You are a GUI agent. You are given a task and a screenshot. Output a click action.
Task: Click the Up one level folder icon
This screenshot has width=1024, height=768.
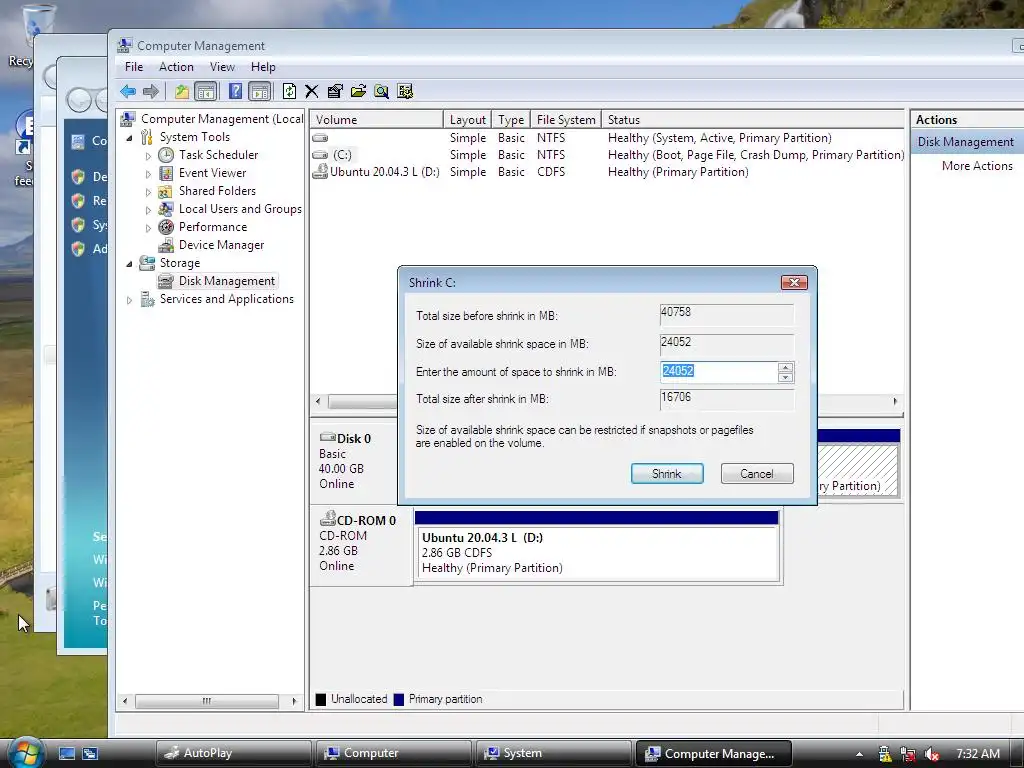point(182,91)
